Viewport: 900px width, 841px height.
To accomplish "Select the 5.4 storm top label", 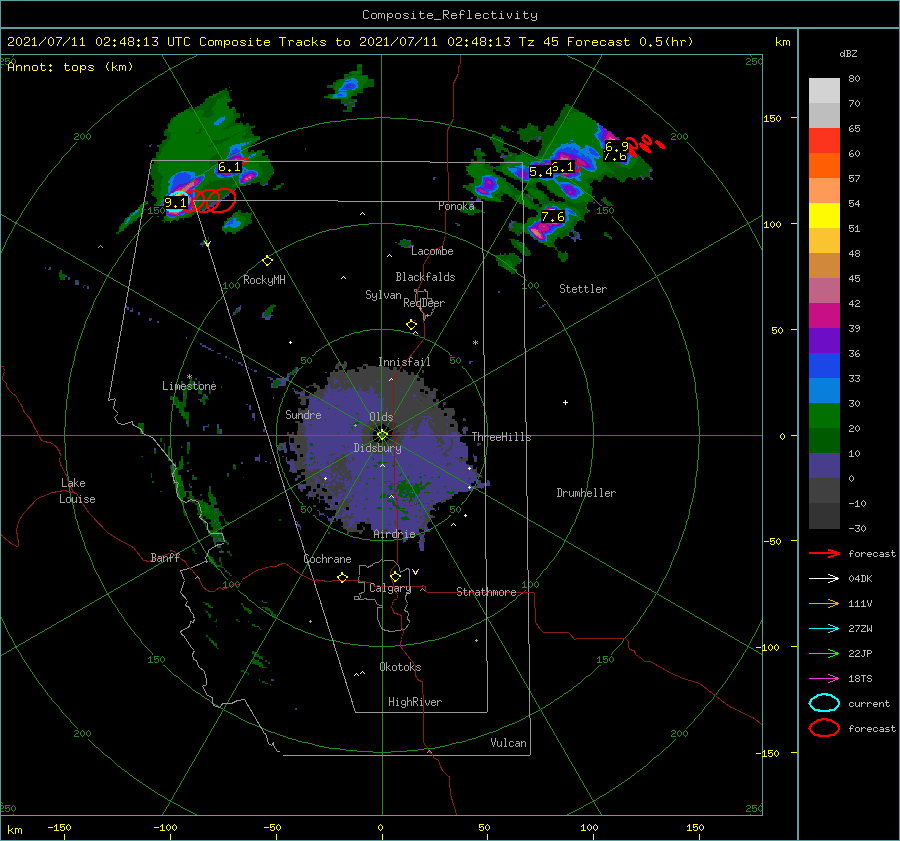I will [540, 172].
